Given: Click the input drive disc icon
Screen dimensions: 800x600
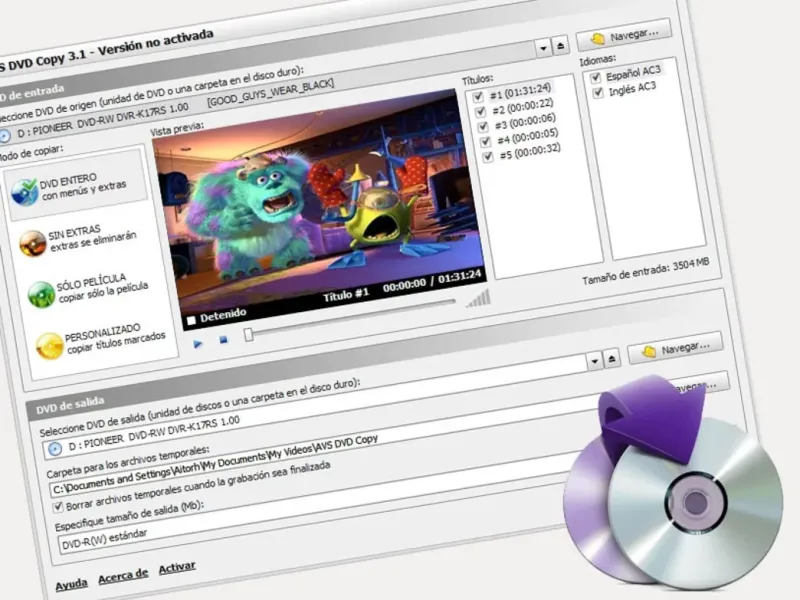Looking at the screenshot, I should pyautogui.click(x=4, y=135).
